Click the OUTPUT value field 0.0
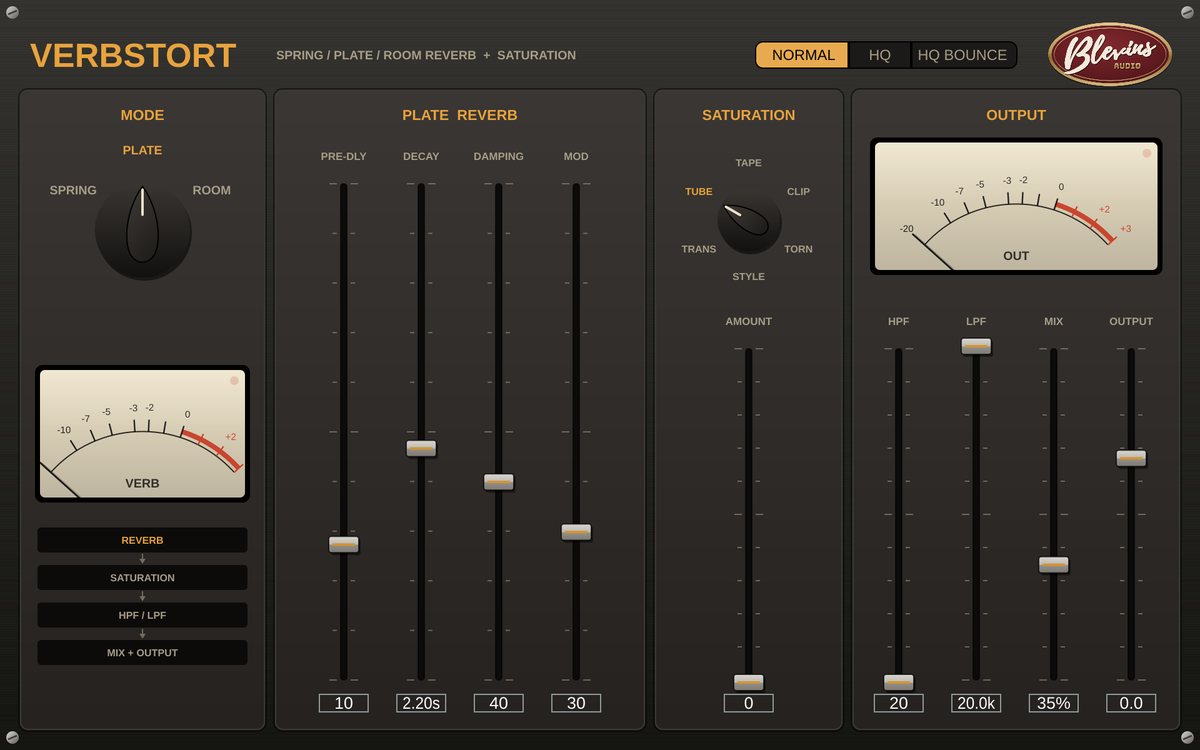 tap(1131, 703)
